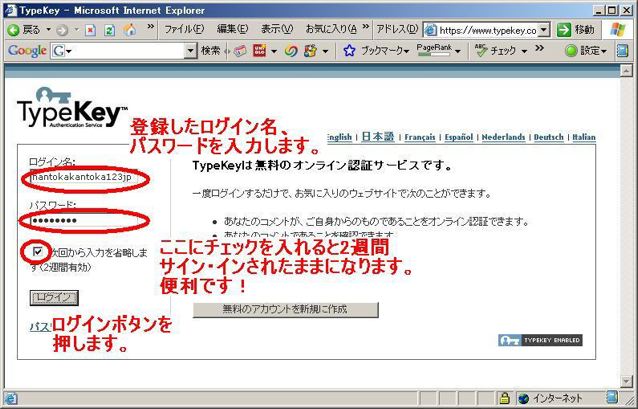Toggle the remember login for 2 weeks checkbox
Image resolution: width=638 pixels, height=409 pixels.
(x=38, y=252)
